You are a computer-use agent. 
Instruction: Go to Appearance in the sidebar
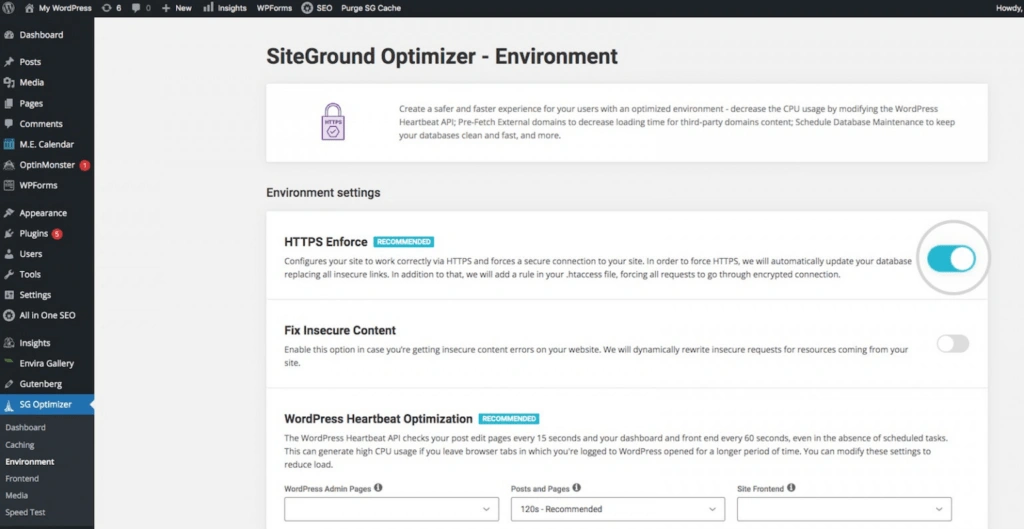pyautogui.click(x=43, y=213)
